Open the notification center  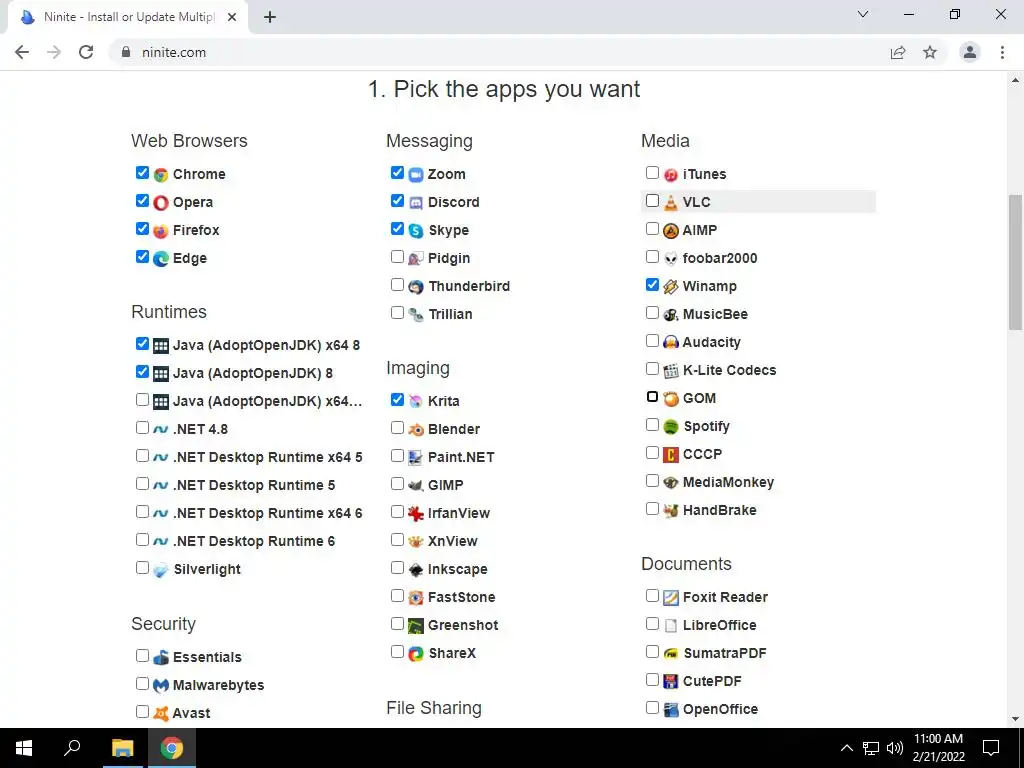991,748
